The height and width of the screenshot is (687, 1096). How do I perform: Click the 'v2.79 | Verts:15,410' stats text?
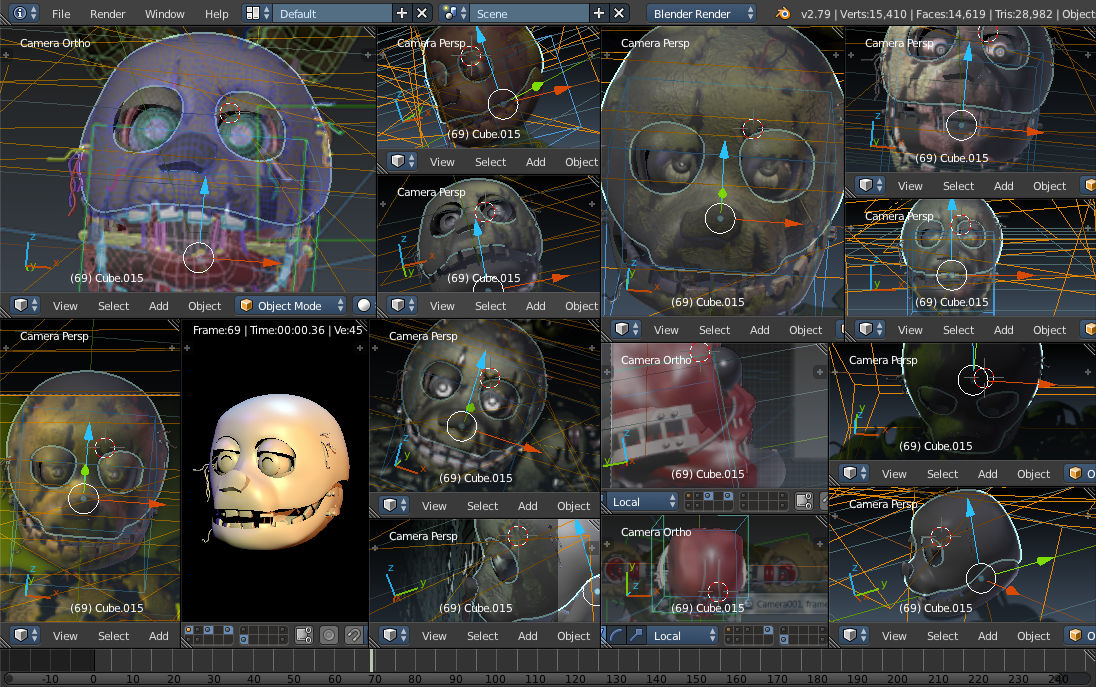pos(853,14)
